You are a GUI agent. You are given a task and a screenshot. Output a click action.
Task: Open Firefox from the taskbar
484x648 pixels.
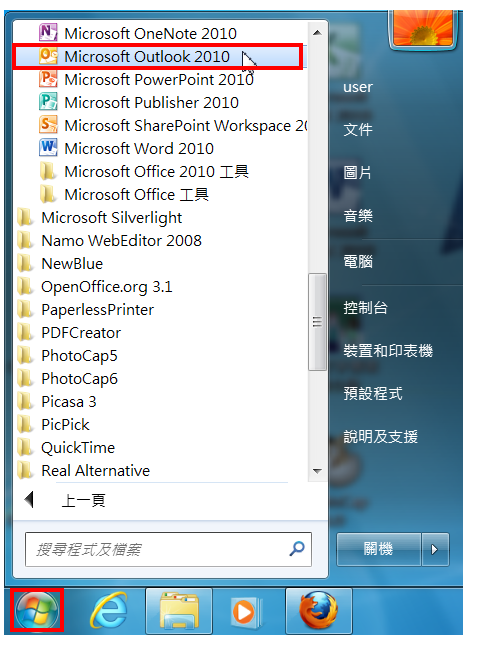[x=318, y=611]
